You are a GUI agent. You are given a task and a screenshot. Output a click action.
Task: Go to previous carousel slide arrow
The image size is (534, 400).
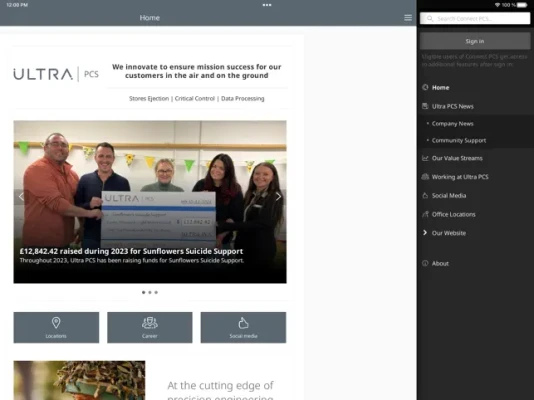pyautogui.click(x=21, y=196)
